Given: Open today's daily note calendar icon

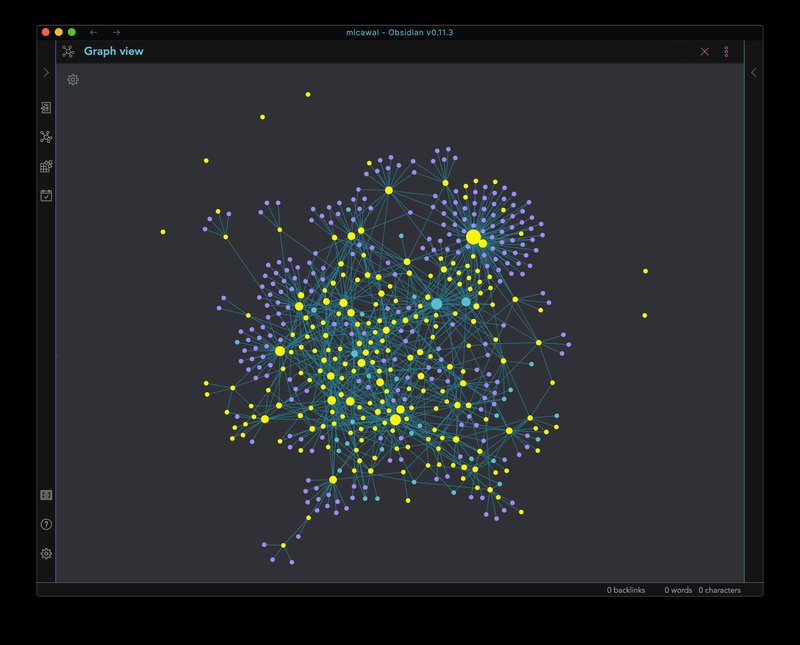Looking at the screenshot, I should pyautogui.click(x=46, y=195).
